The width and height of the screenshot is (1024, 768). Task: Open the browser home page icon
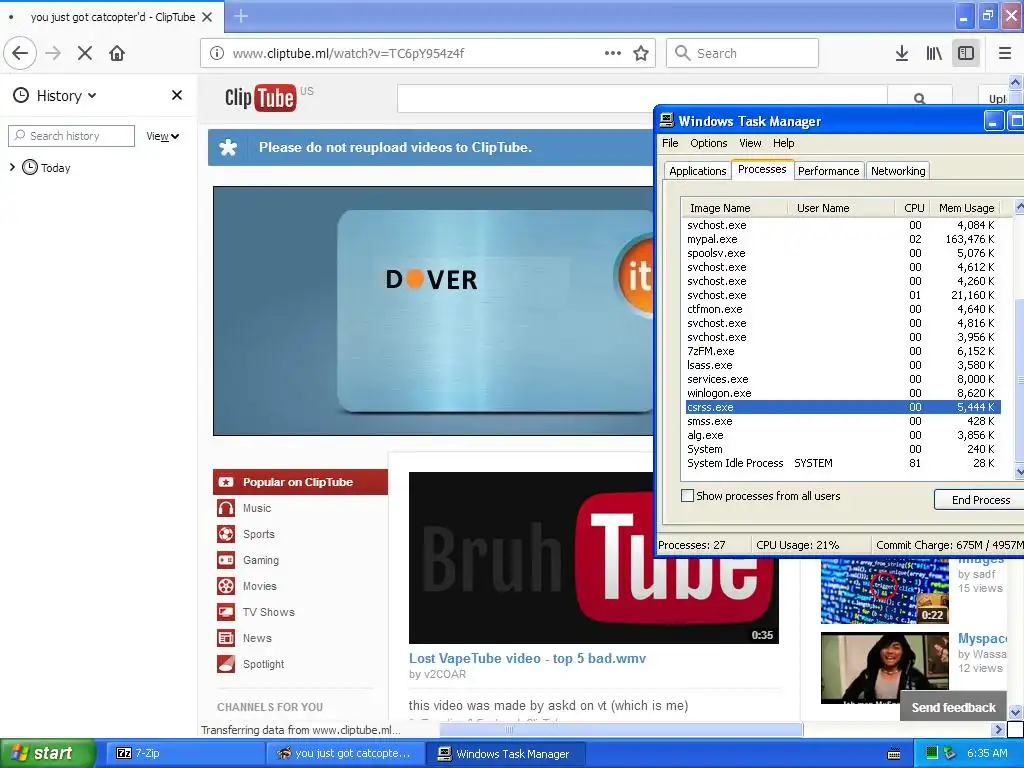(117, 53)
